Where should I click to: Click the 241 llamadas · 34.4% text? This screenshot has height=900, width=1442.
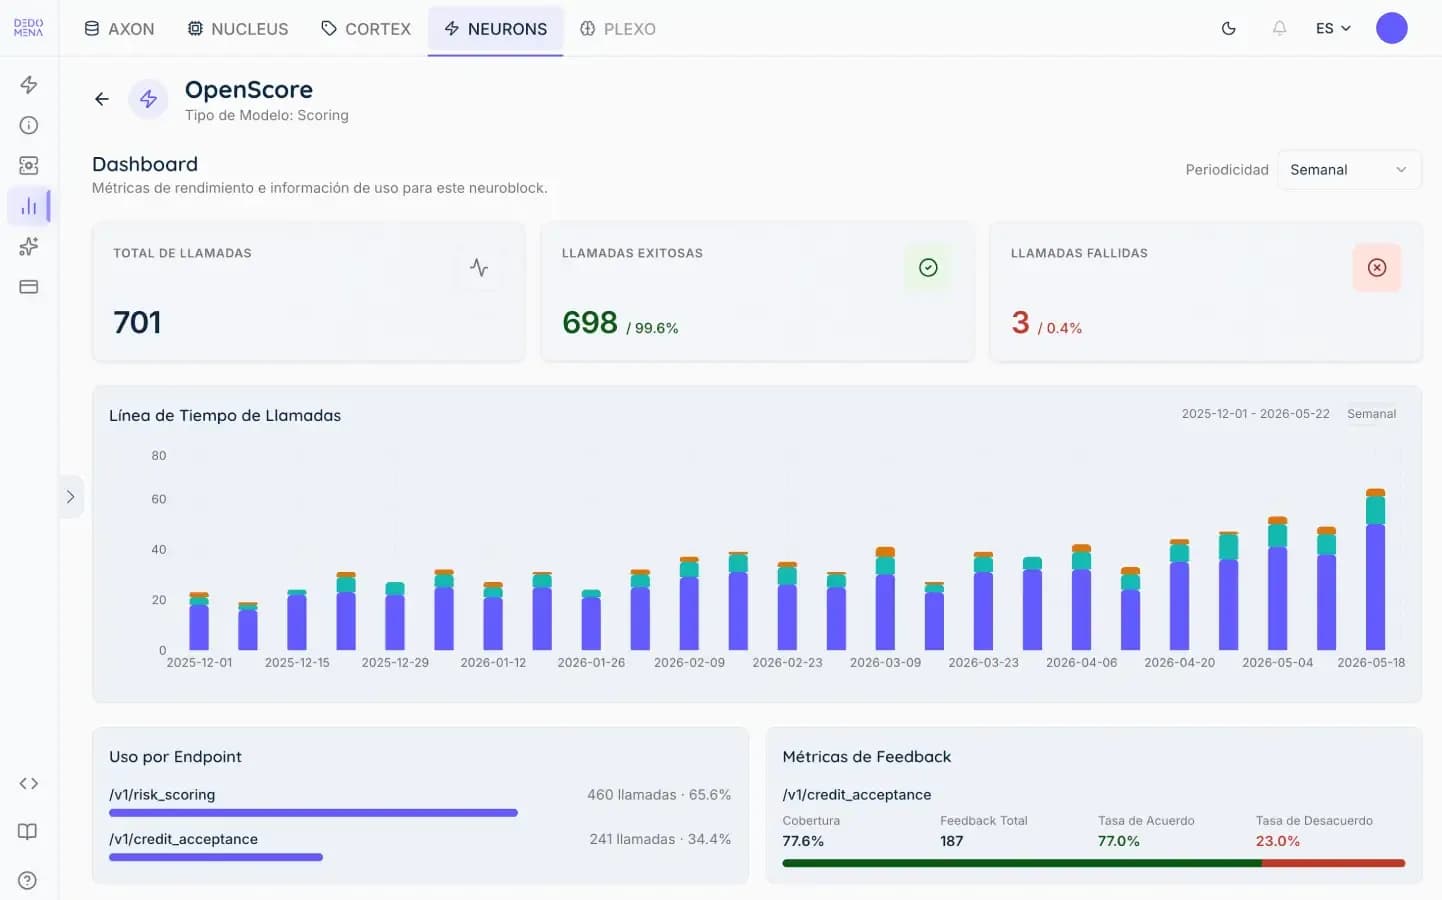tap(660, 839)
